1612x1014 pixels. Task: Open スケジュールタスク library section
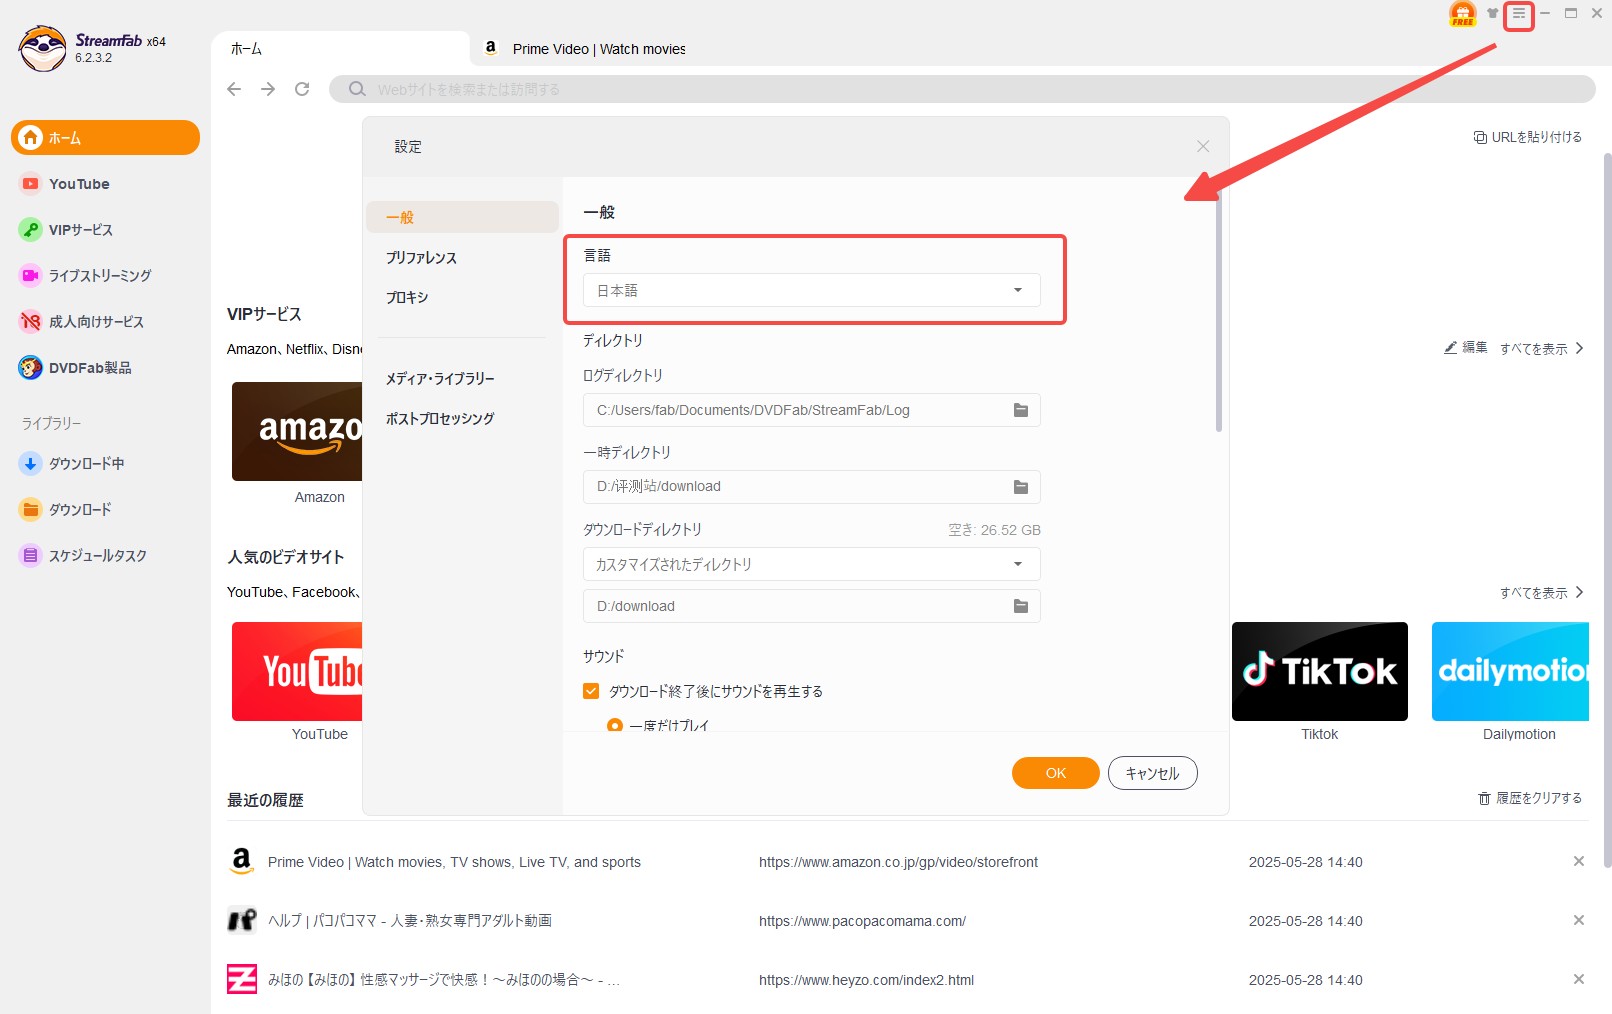click(105, 555)
